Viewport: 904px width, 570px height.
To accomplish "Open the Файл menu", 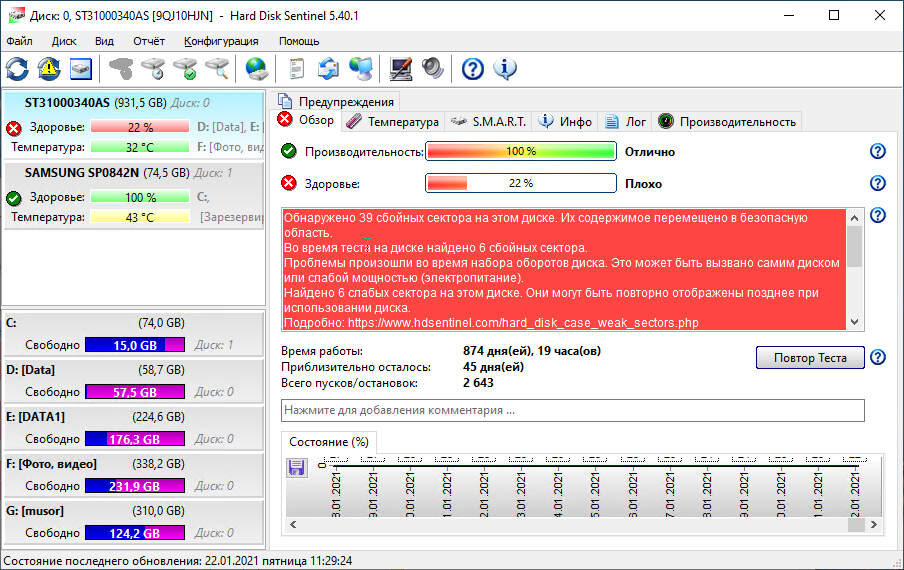I will point(19,41).
